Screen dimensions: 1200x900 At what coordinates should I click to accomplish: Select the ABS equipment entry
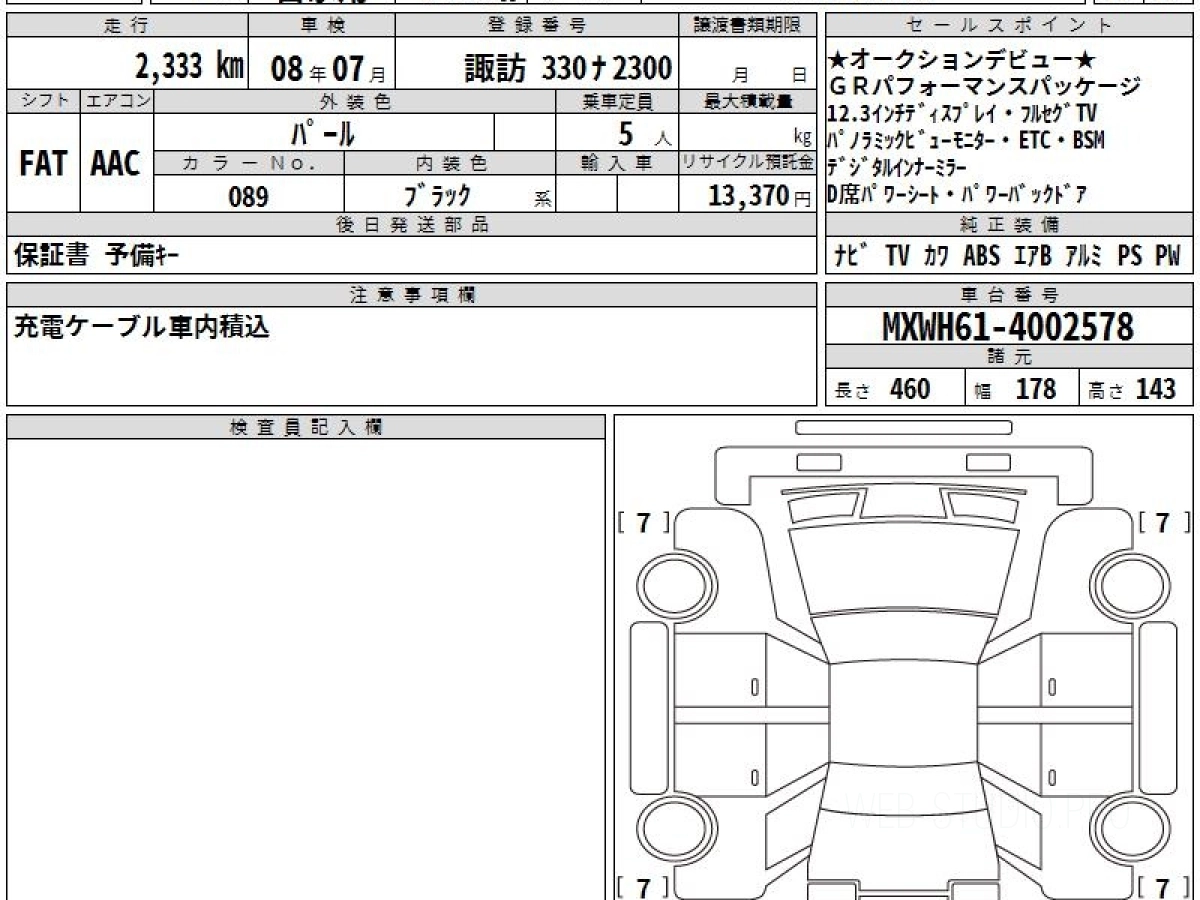981,256
